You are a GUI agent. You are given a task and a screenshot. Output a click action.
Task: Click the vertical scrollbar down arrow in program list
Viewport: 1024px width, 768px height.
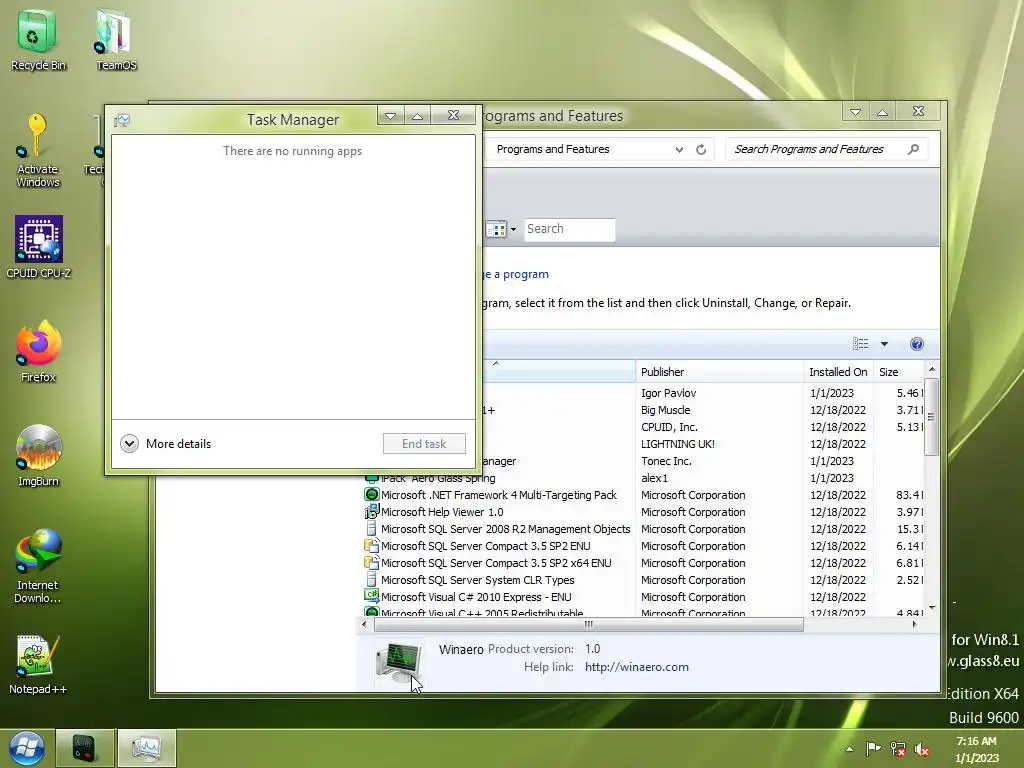pos(932,607)
